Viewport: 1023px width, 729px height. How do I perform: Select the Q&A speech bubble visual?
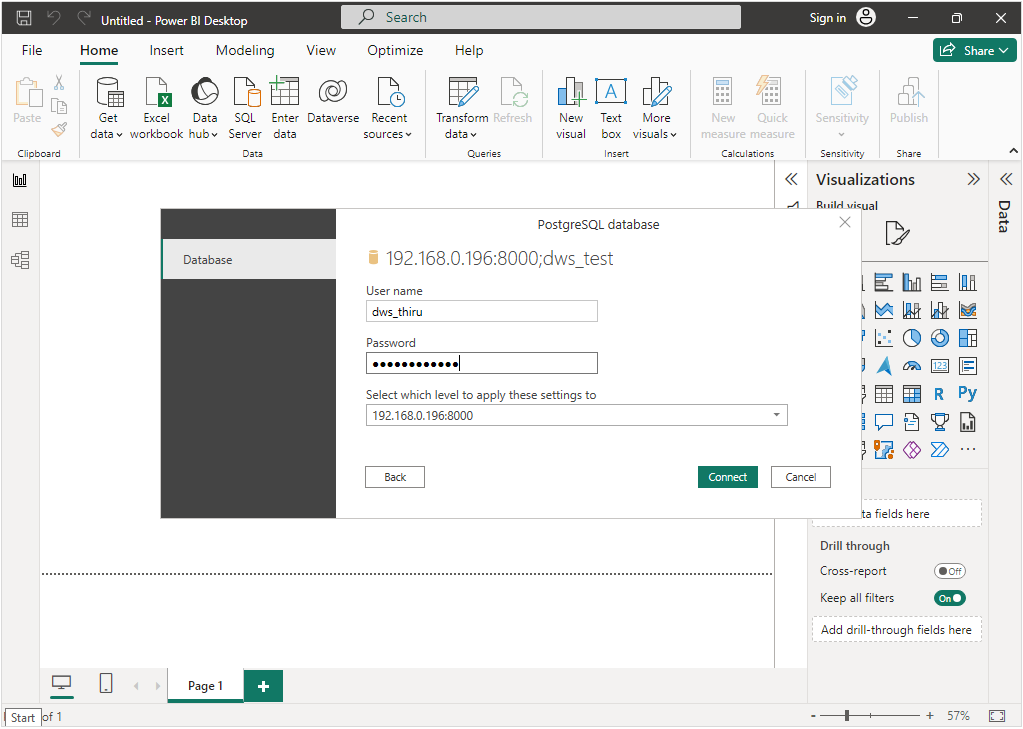point(883,422)
